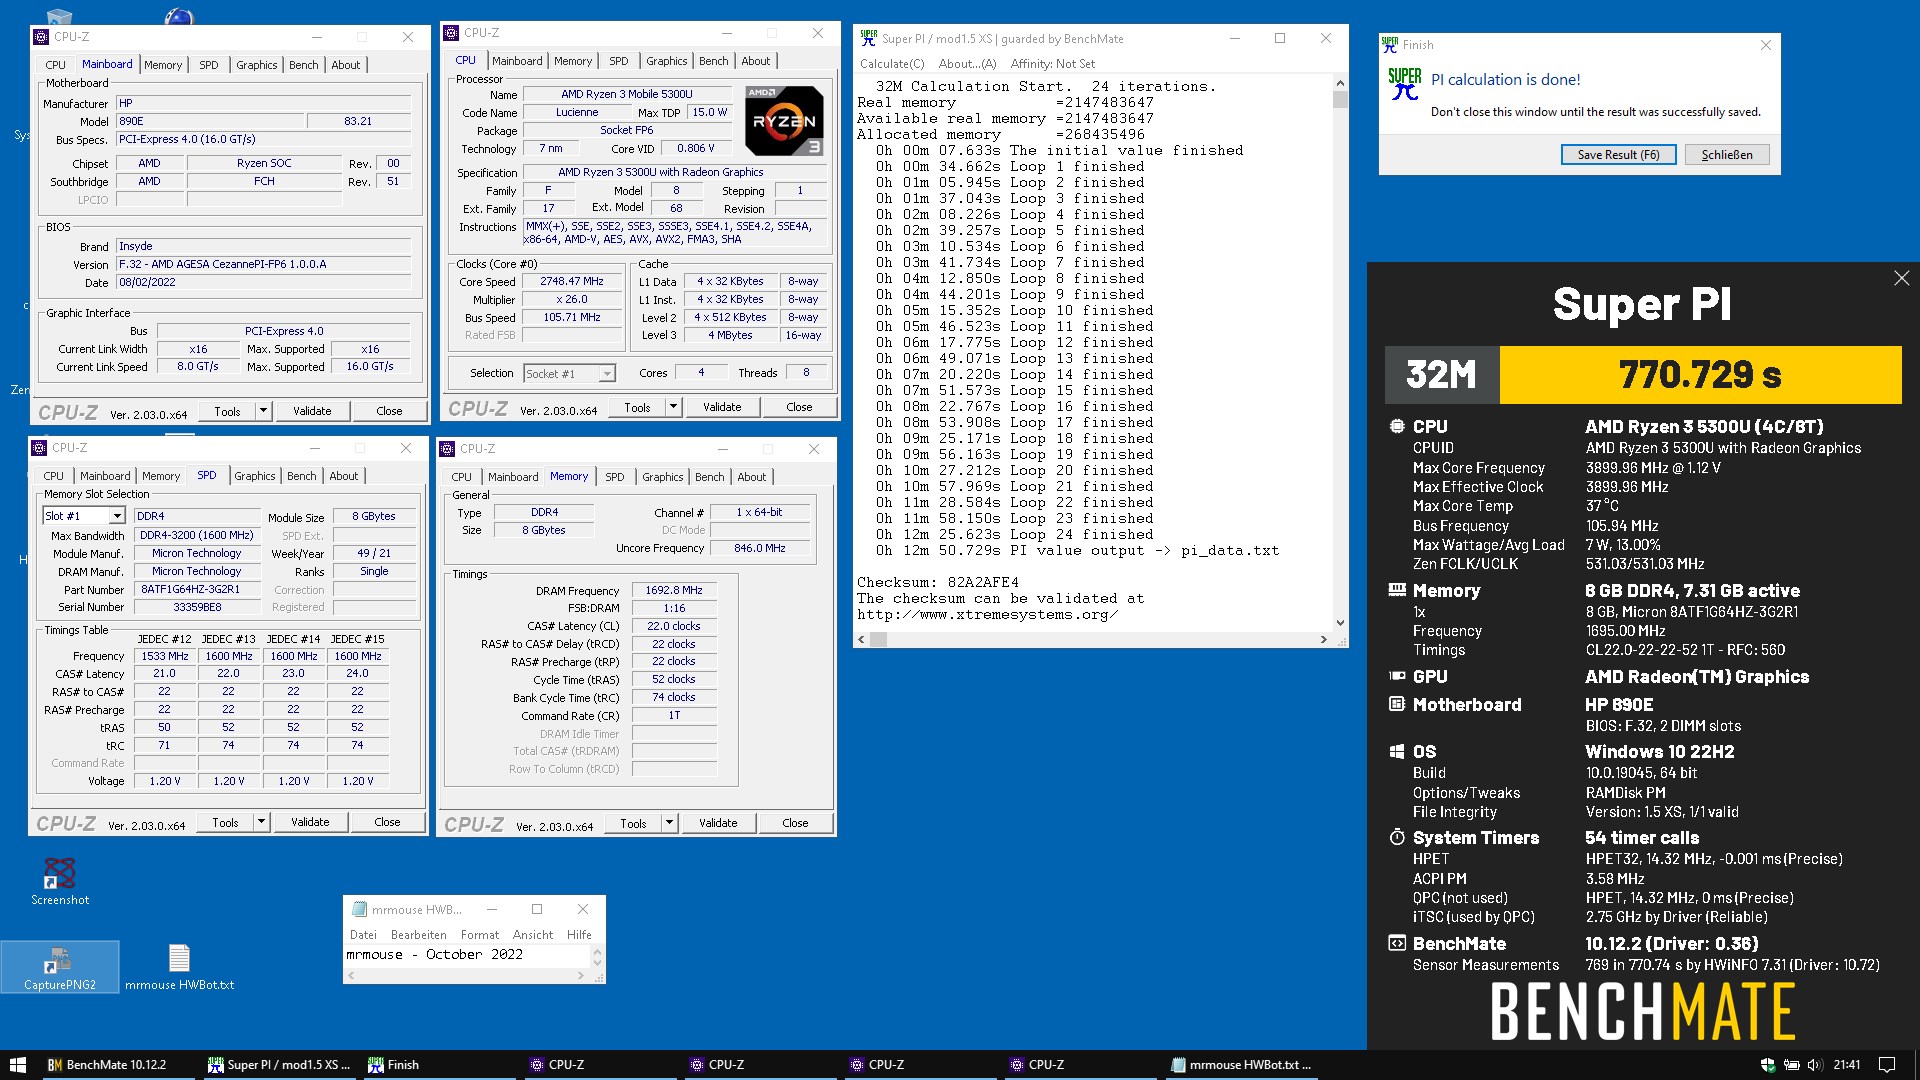Click Super PI horizontal scrollbar right arrow

pos(1324,640)
